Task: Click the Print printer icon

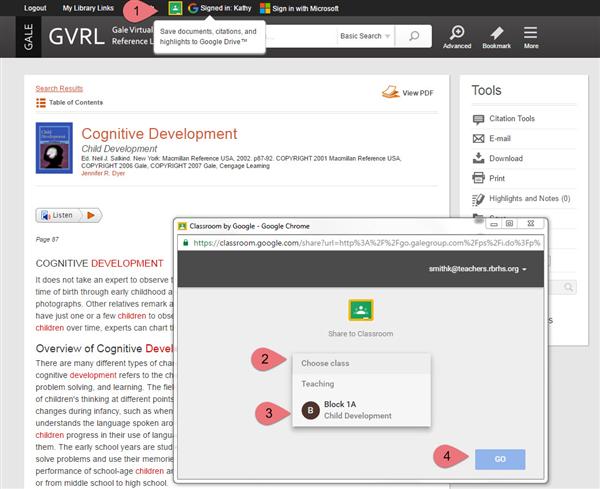Action: [478, 178]
